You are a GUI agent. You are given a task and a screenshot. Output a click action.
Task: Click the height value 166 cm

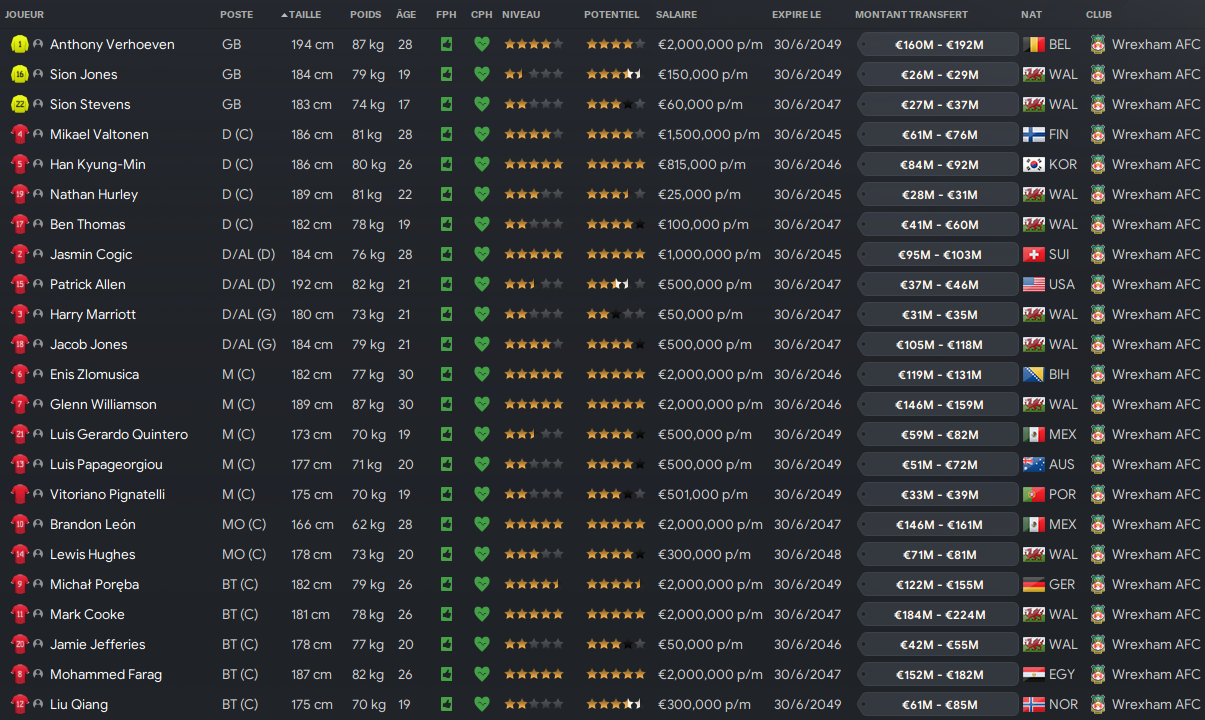pos(312,524)
